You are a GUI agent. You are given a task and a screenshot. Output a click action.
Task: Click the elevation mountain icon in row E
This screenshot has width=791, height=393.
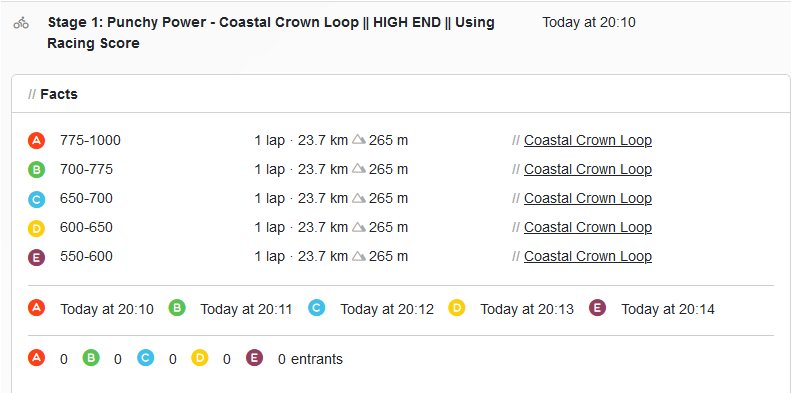[x=359, y=256]
